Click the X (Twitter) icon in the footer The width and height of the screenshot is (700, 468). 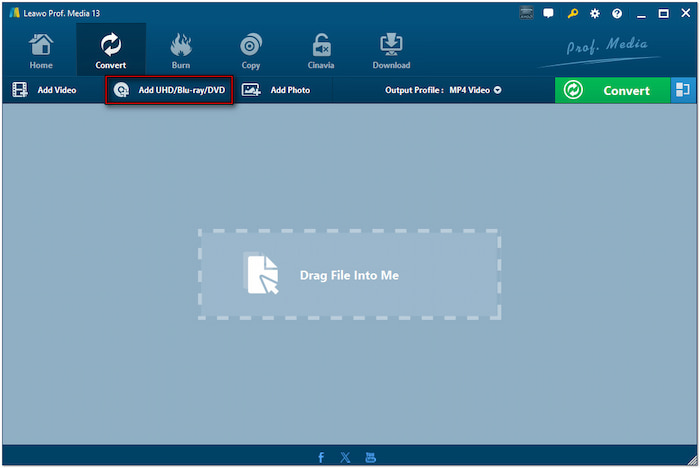click(345, 457)
